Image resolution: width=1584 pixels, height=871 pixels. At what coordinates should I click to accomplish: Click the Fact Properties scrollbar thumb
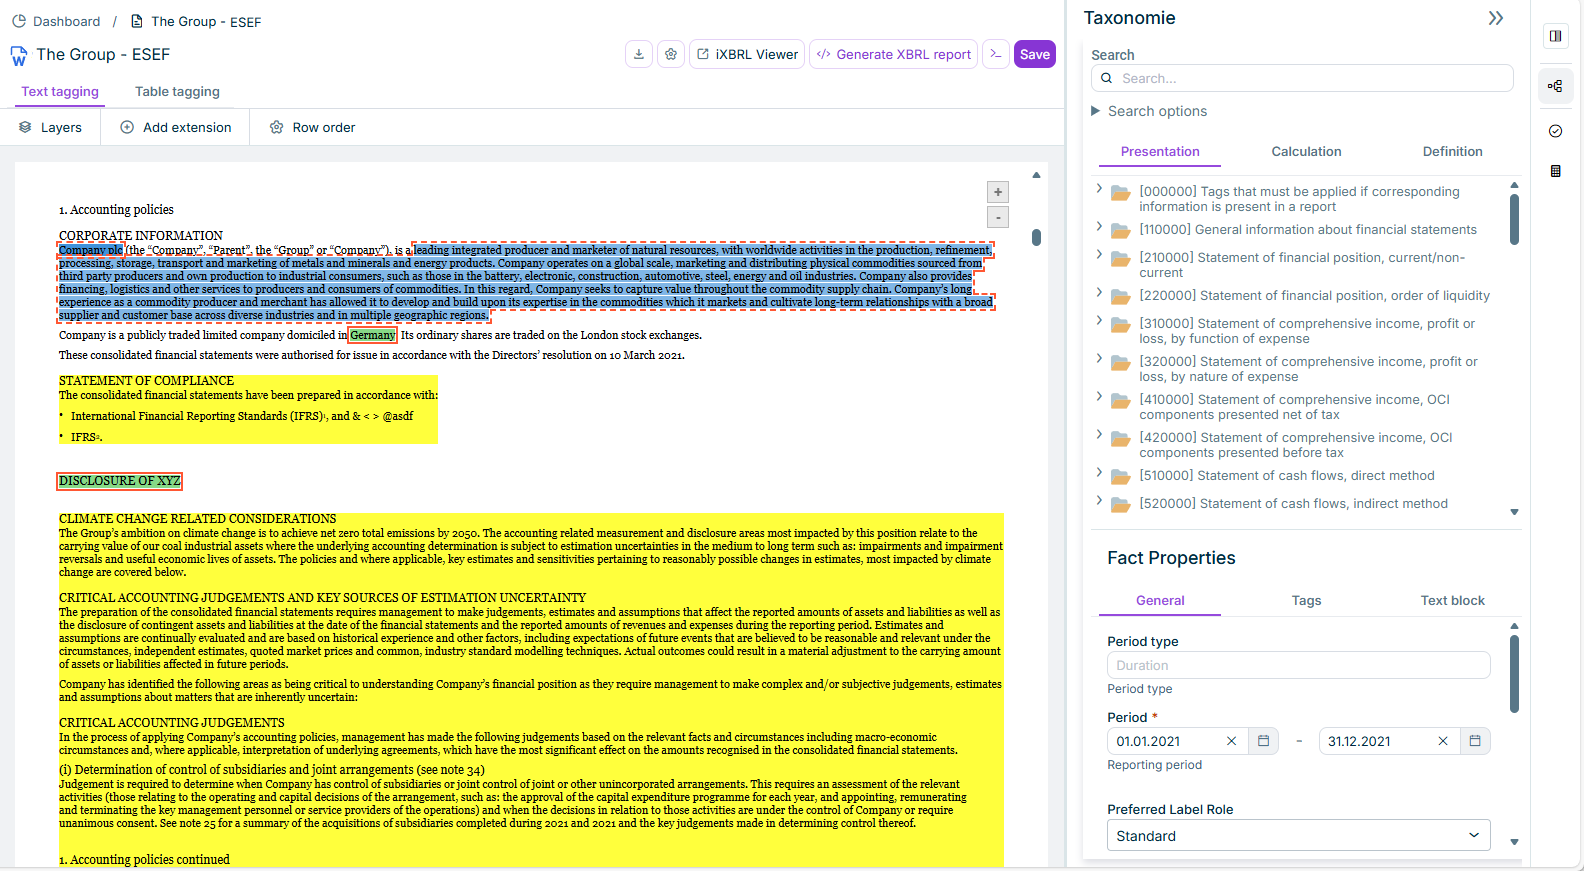(1514, 674)
